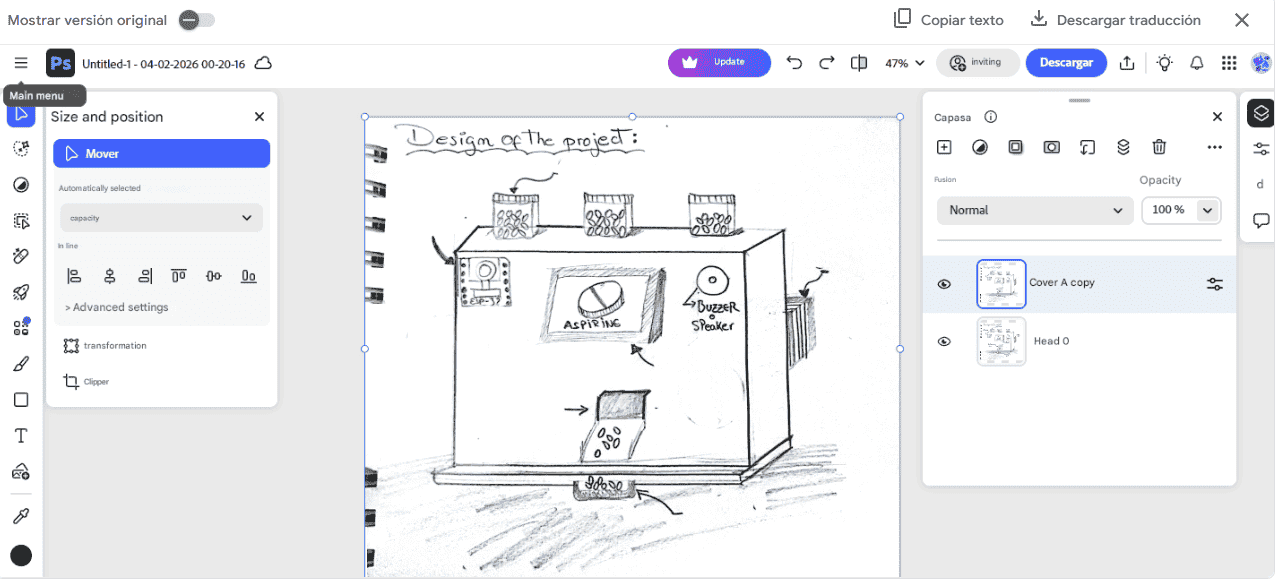Select the rocket quick actions tool

coord(21,292)
